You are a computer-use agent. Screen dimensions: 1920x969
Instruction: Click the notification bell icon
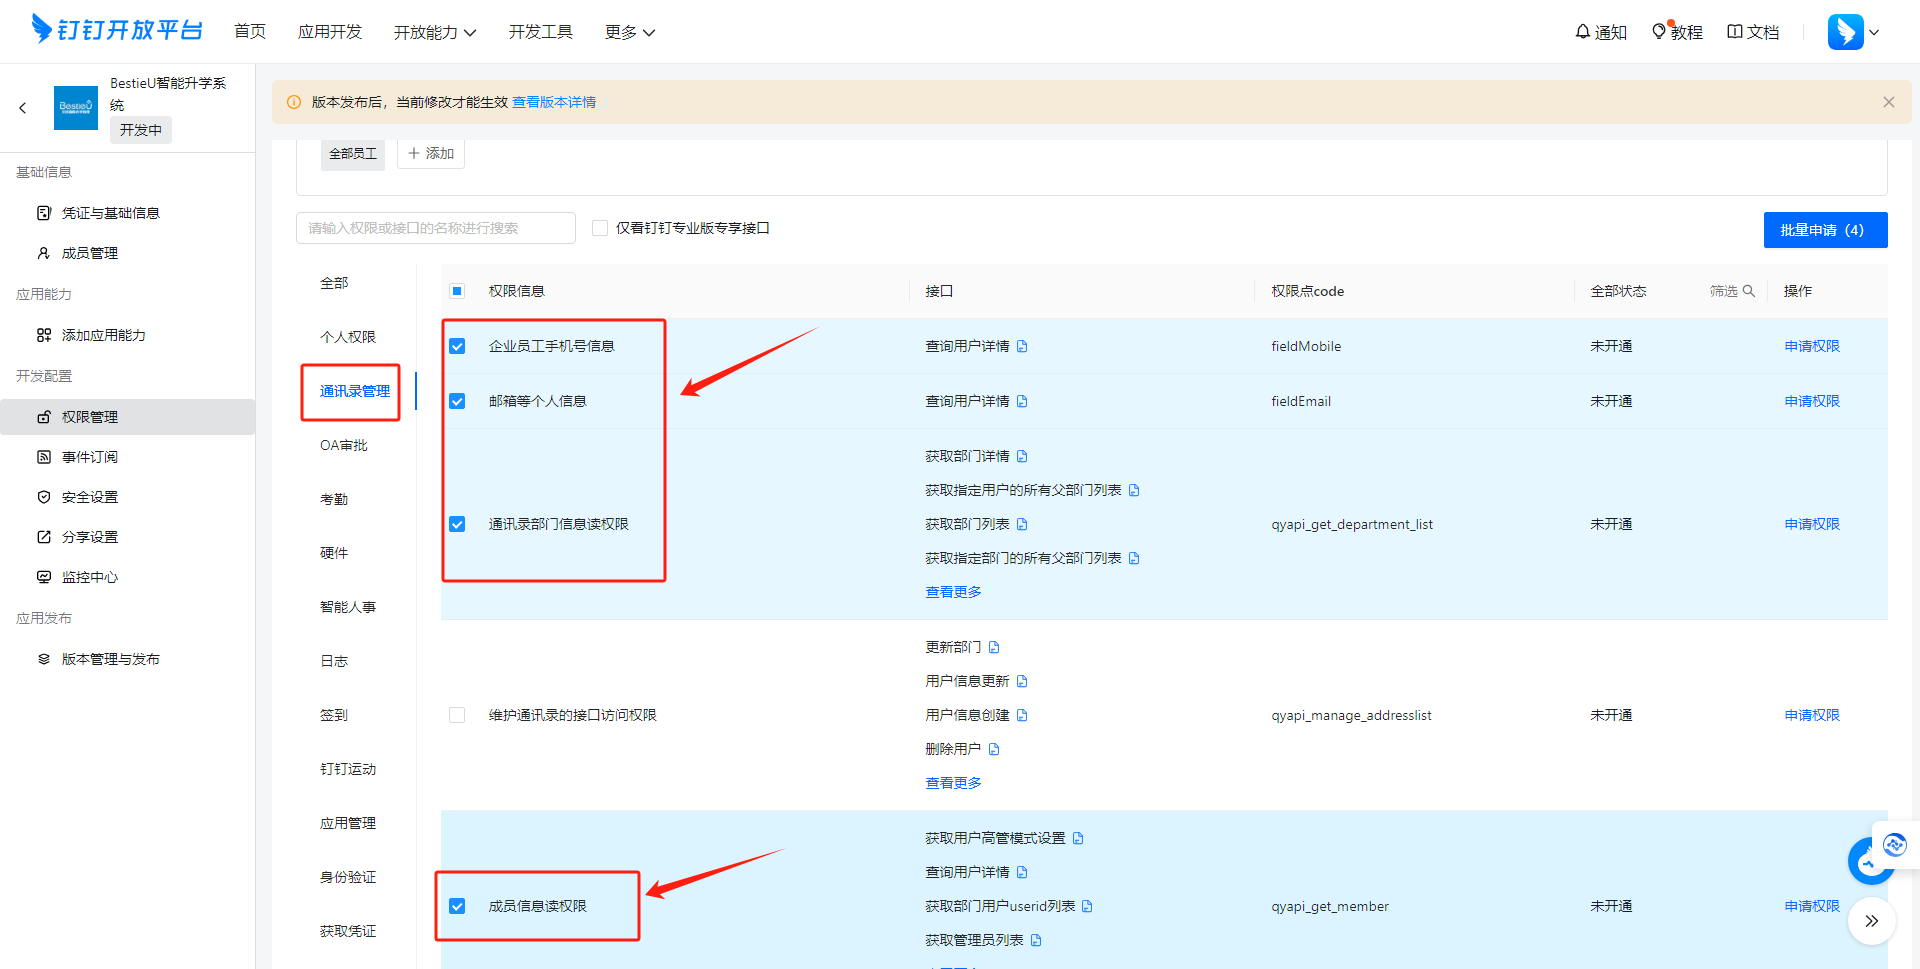click(1582, 32)
